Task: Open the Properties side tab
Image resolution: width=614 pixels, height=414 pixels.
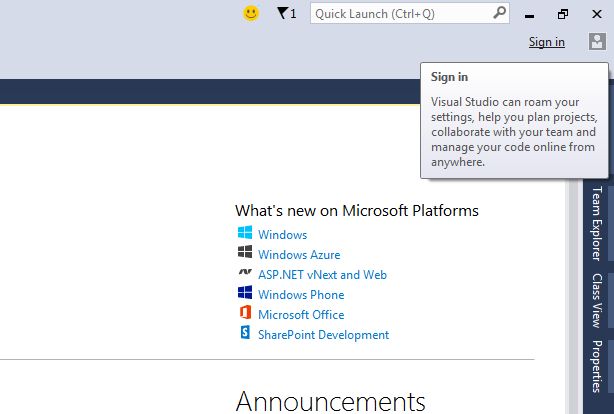Action: [x=596, y=367]
